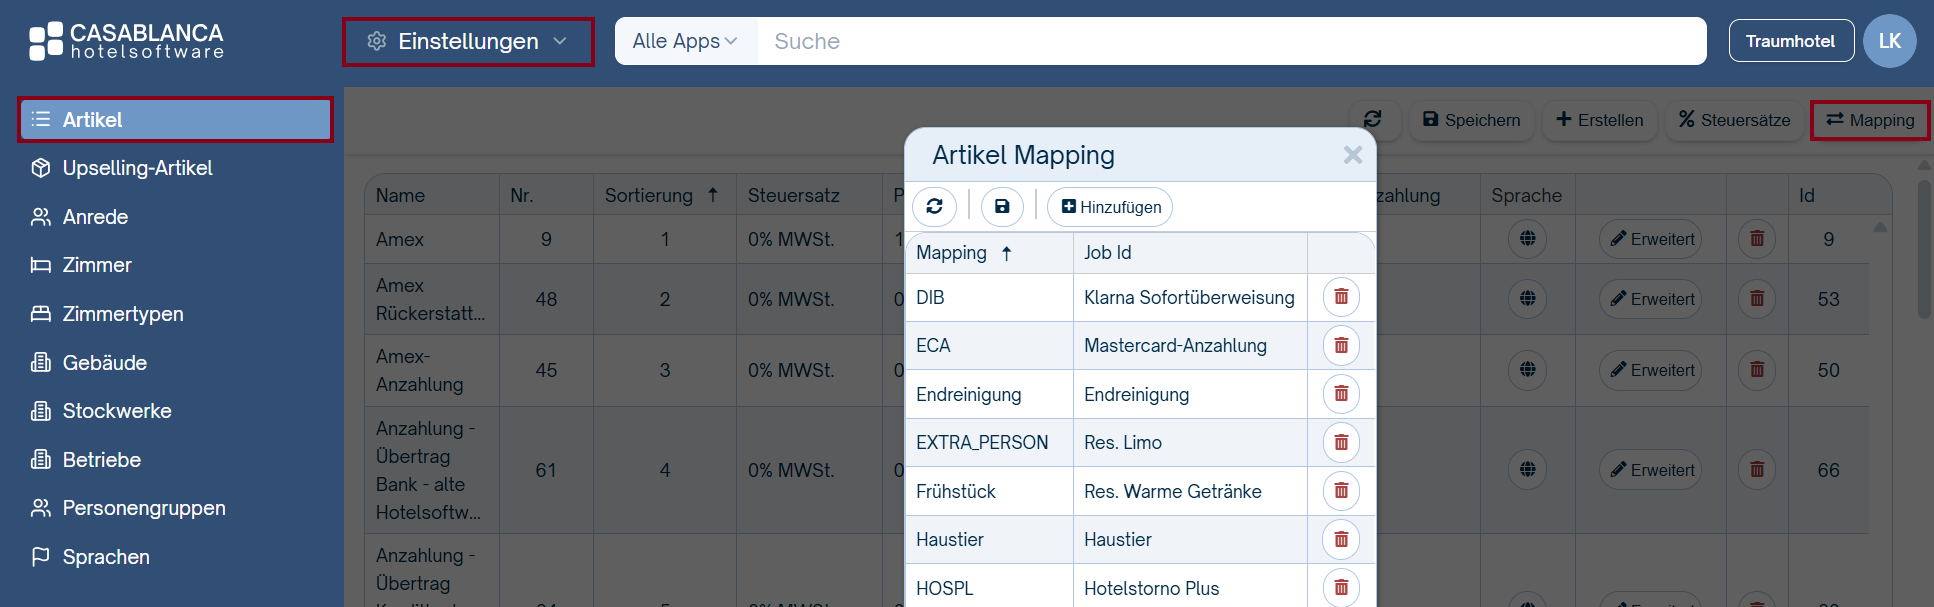This screenshot has height=607, width=1934.
Task: Click the page vertical scrollbar
Action: click(1924, 250)
